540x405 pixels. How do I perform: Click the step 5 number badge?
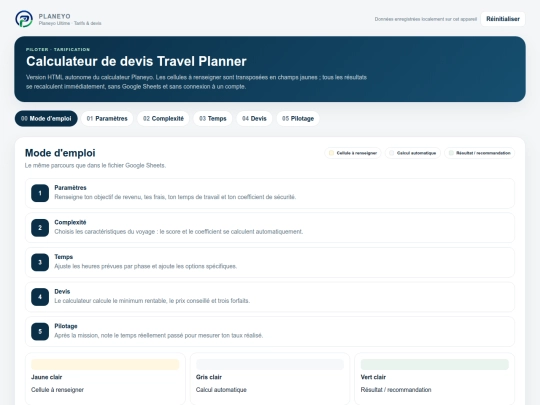coord(40,332)
